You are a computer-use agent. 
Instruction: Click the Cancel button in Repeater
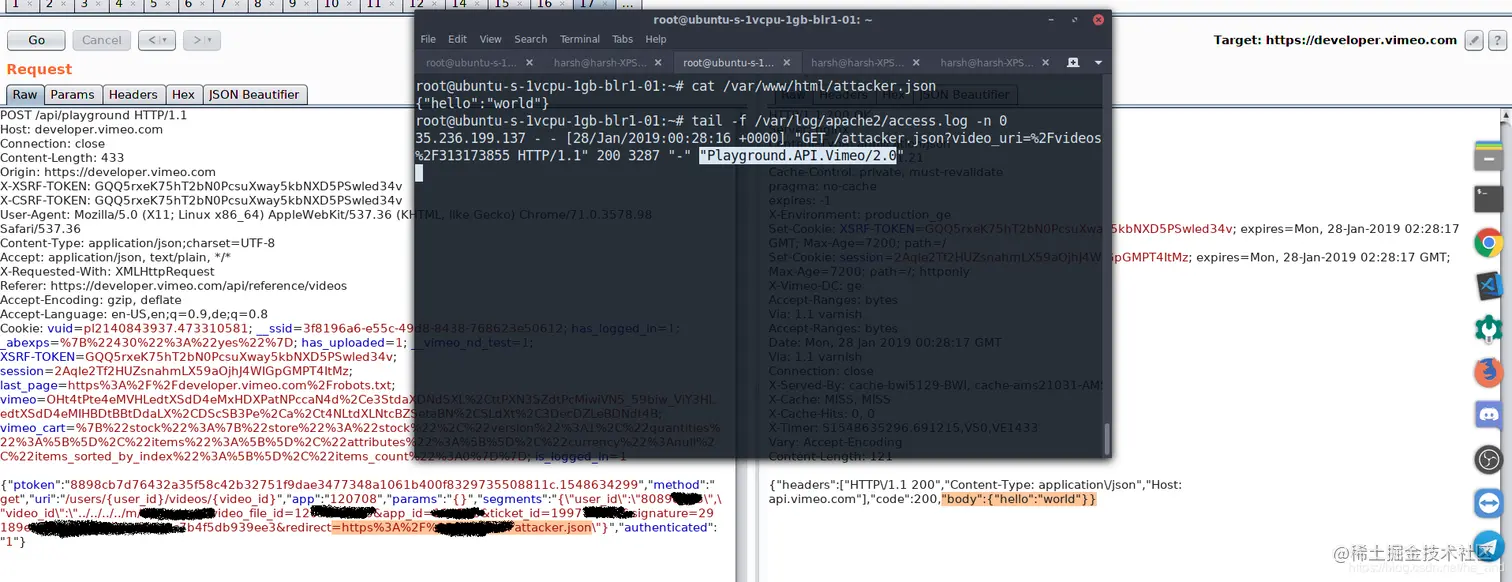point(101,40)
